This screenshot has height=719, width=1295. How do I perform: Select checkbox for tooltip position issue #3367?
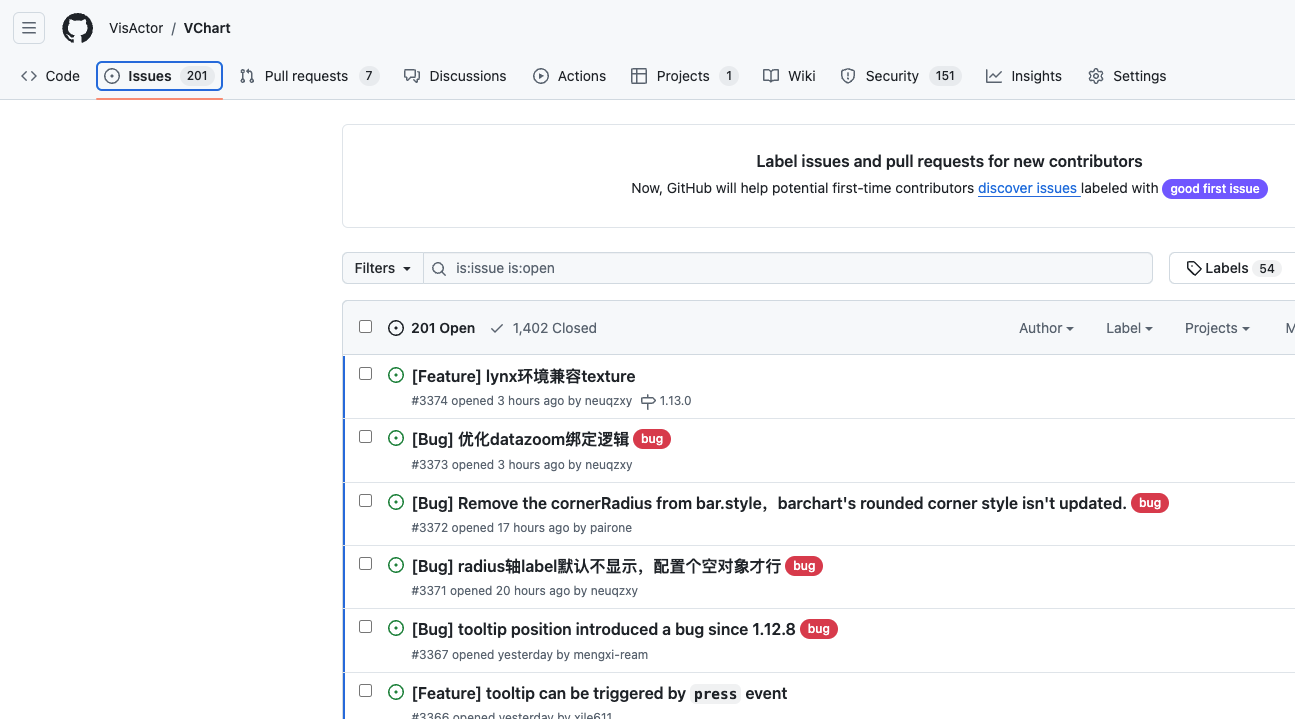pos(365,626)
